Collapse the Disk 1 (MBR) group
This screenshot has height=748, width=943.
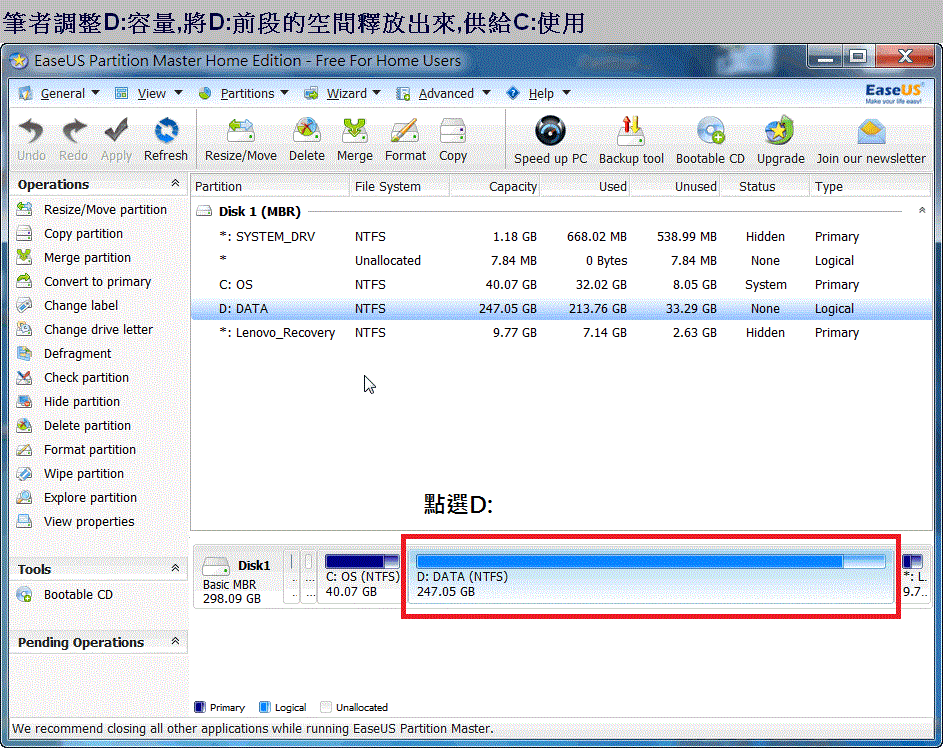point(922,210)
